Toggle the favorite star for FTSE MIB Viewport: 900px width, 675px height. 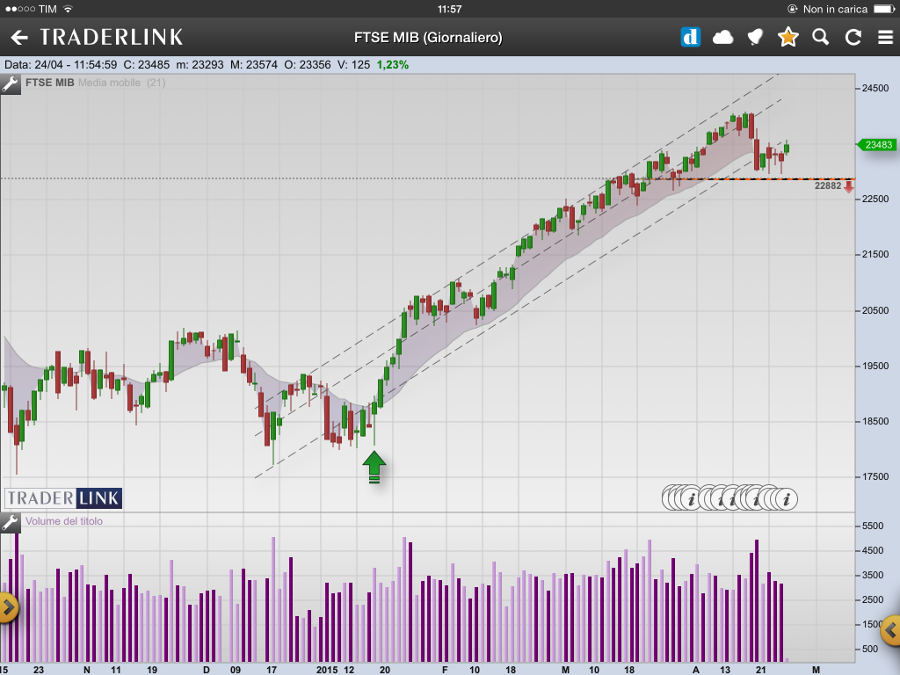pyautogui.click(x=788, y=38)
